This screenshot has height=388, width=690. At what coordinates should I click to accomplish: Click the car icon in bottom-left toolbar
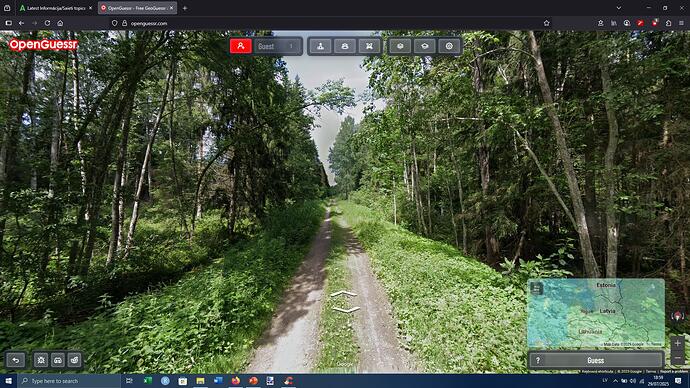(x=58, y=360)
